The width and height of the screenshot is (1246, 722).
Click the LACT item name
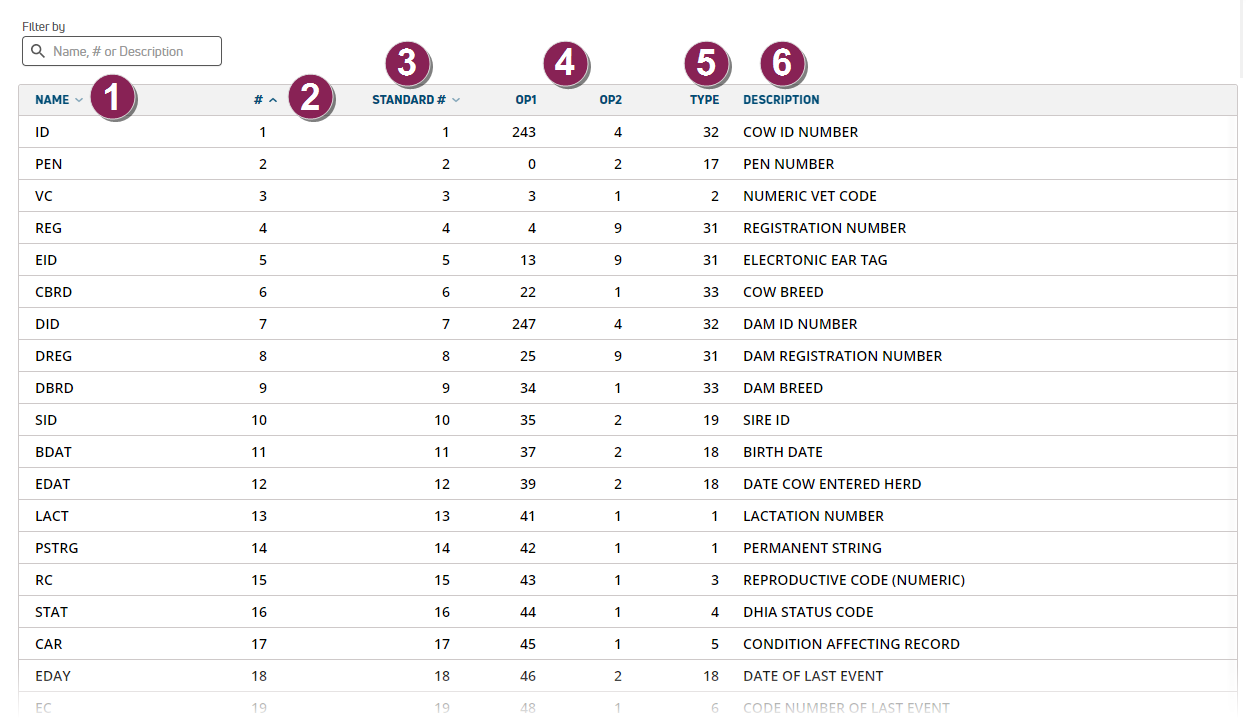click(52, 516)
